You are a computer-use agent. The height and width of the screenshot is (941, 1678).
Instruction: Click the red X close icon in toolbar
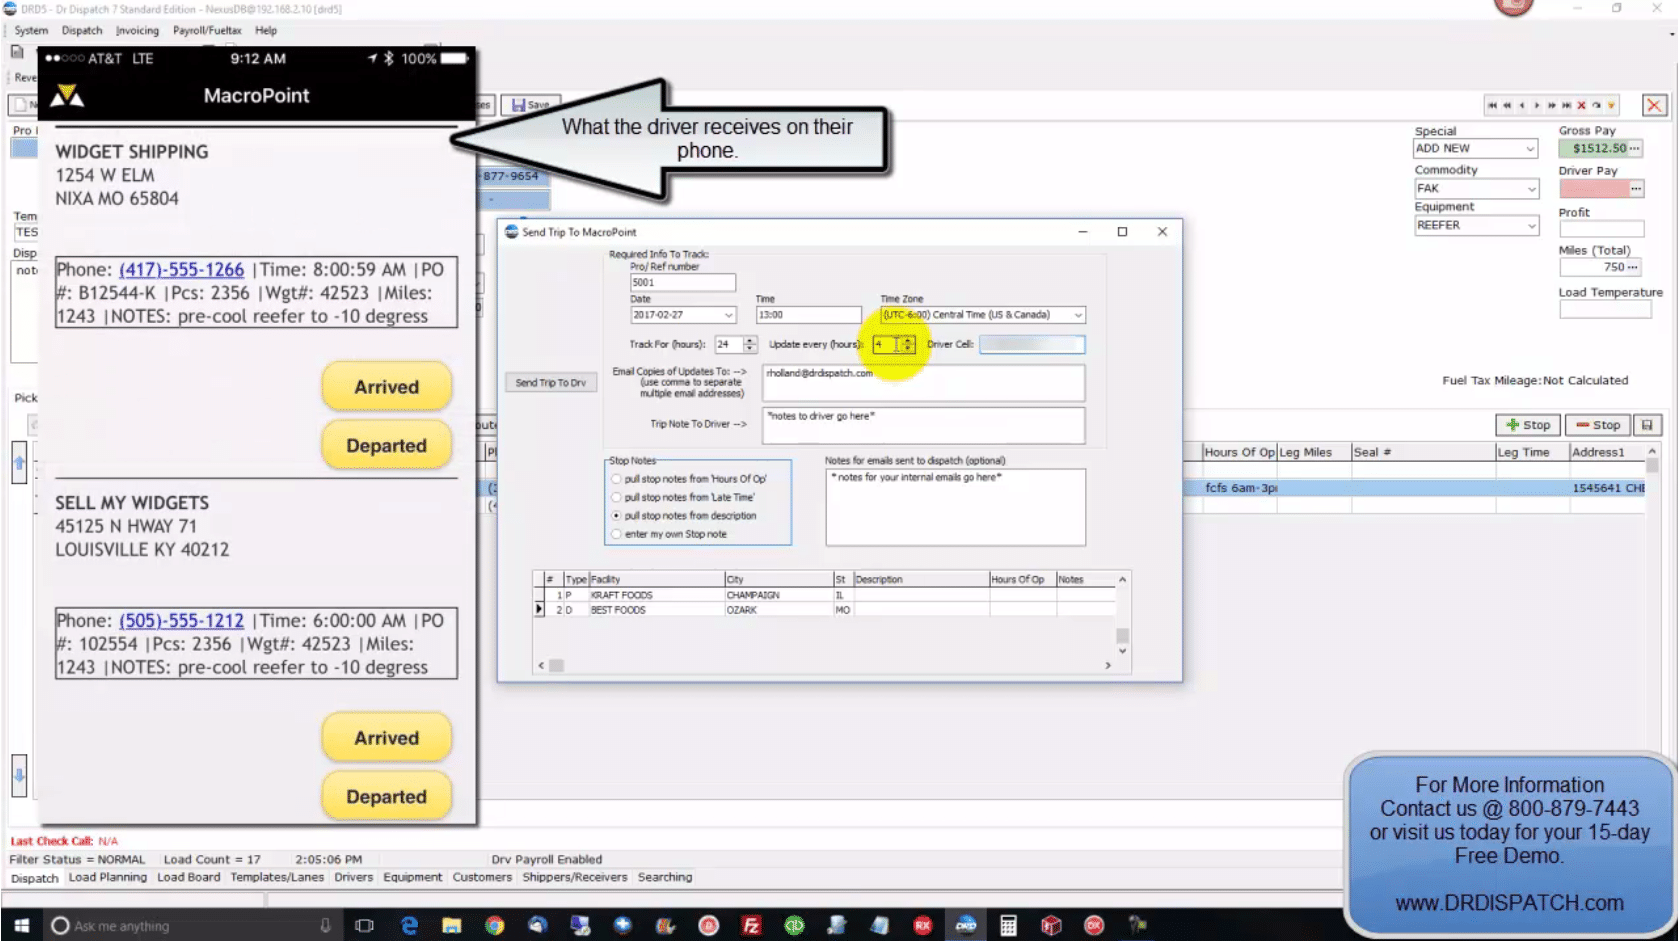coord(1654,105)
